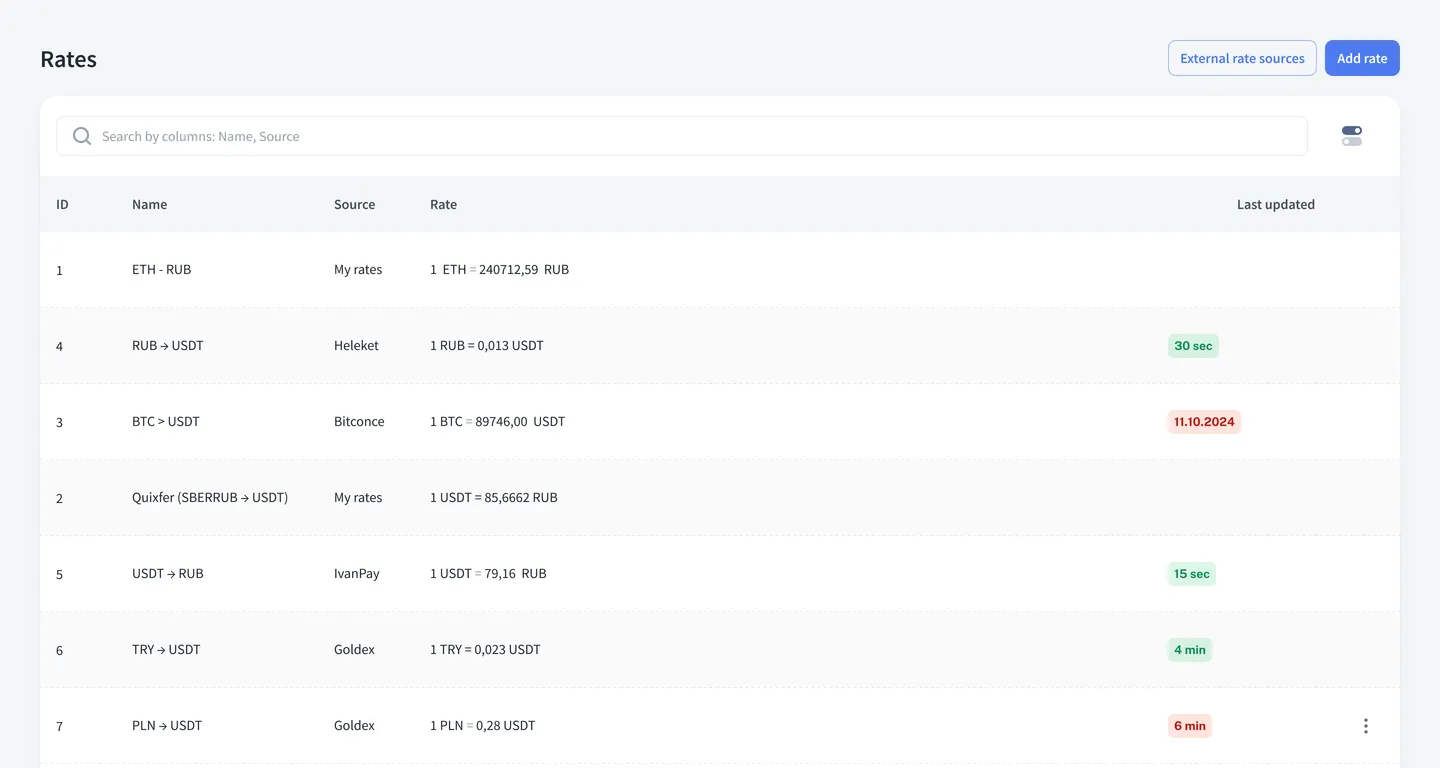The height and width of the screenshot is (768, 1440).
Task: Sort by the Name column header
Action: (149, 204)
